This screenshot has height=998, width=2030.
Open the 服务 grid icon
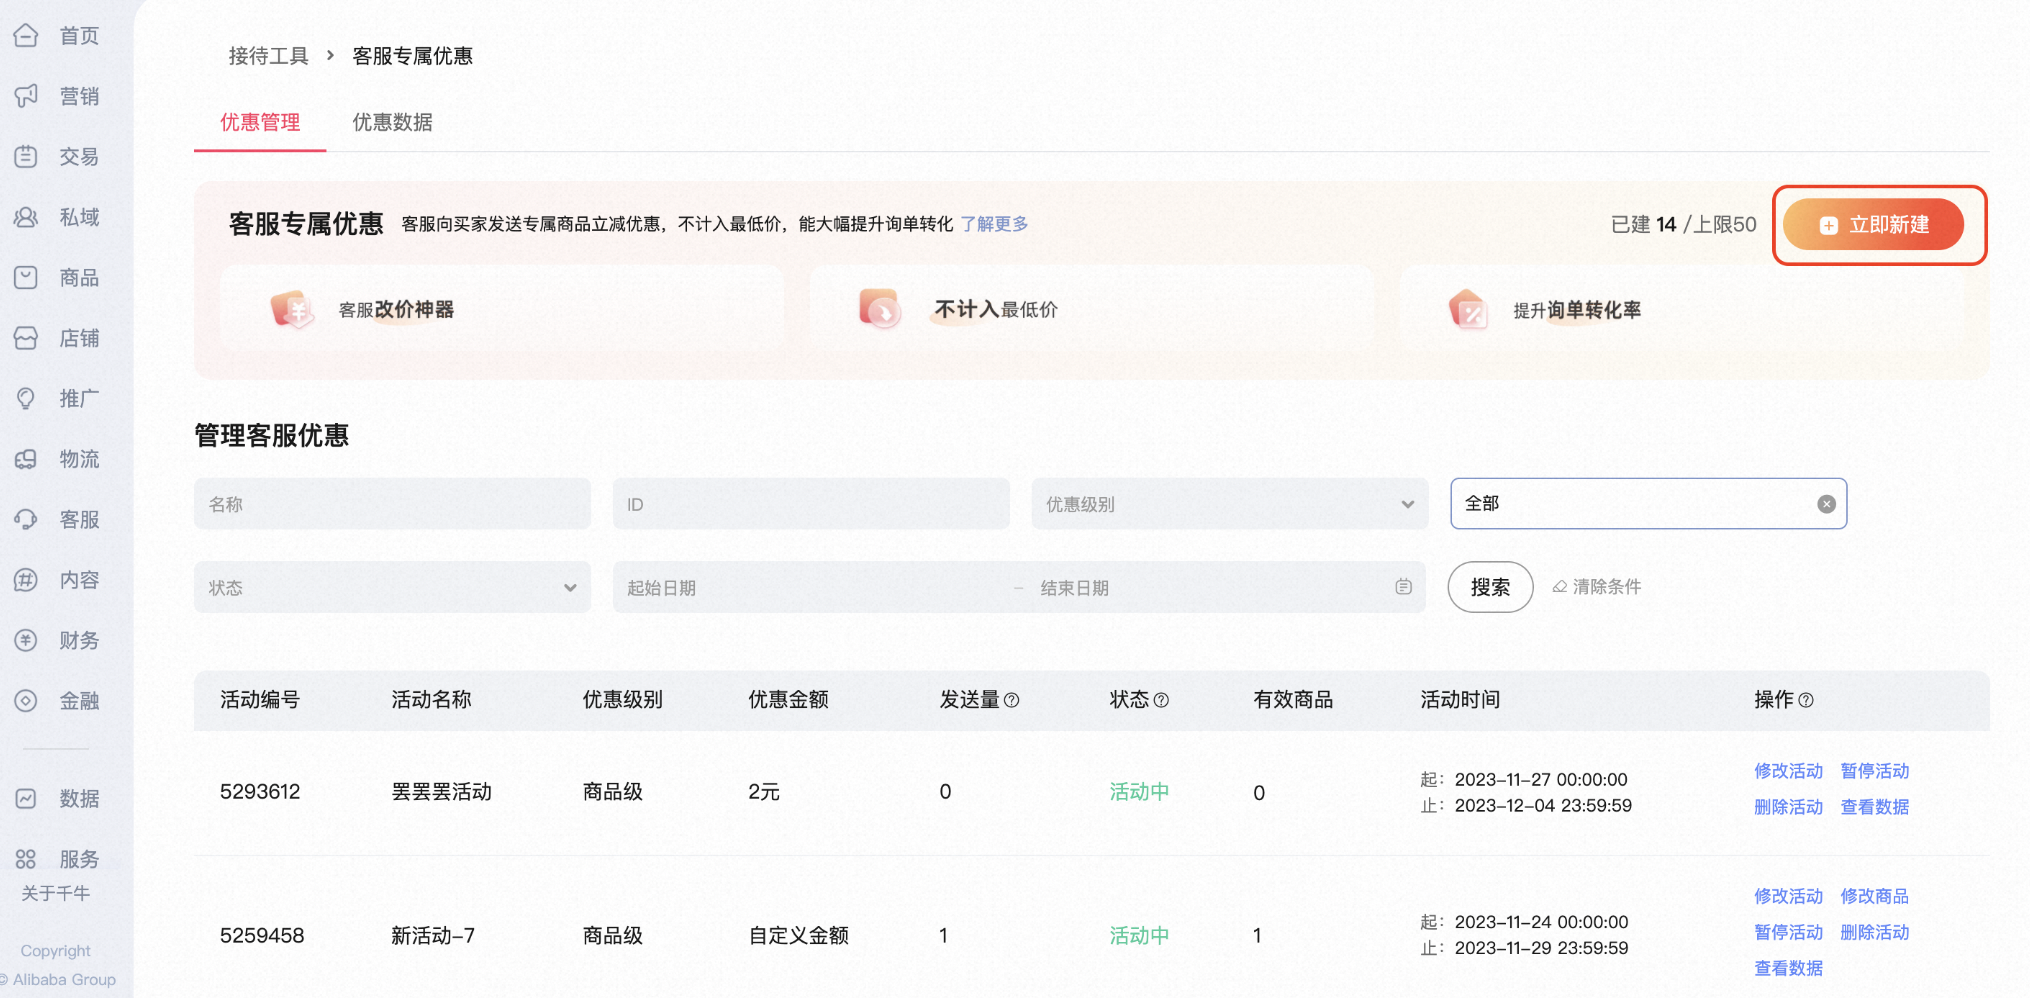26,859
